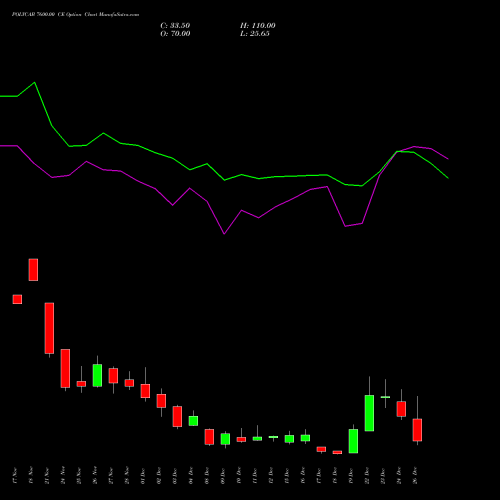Click the 26 Nov date label

(95, 476)
